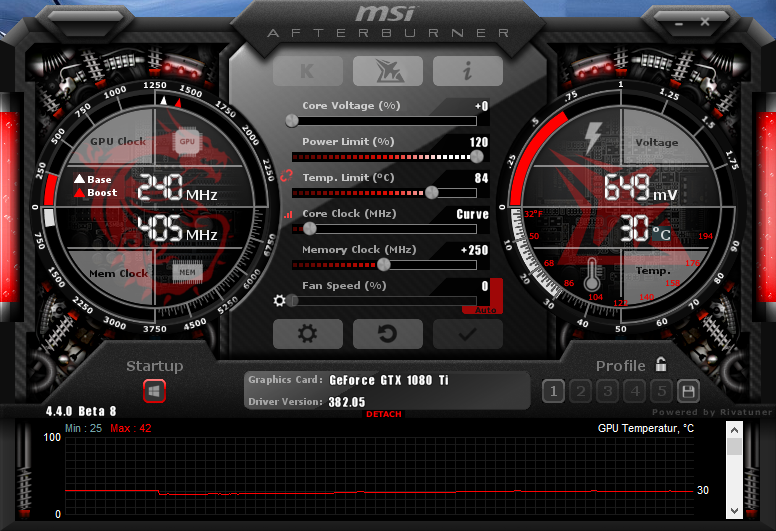Click the thermometer temperature icon
This screenshot has width=776, height=531.
[592, 275]
